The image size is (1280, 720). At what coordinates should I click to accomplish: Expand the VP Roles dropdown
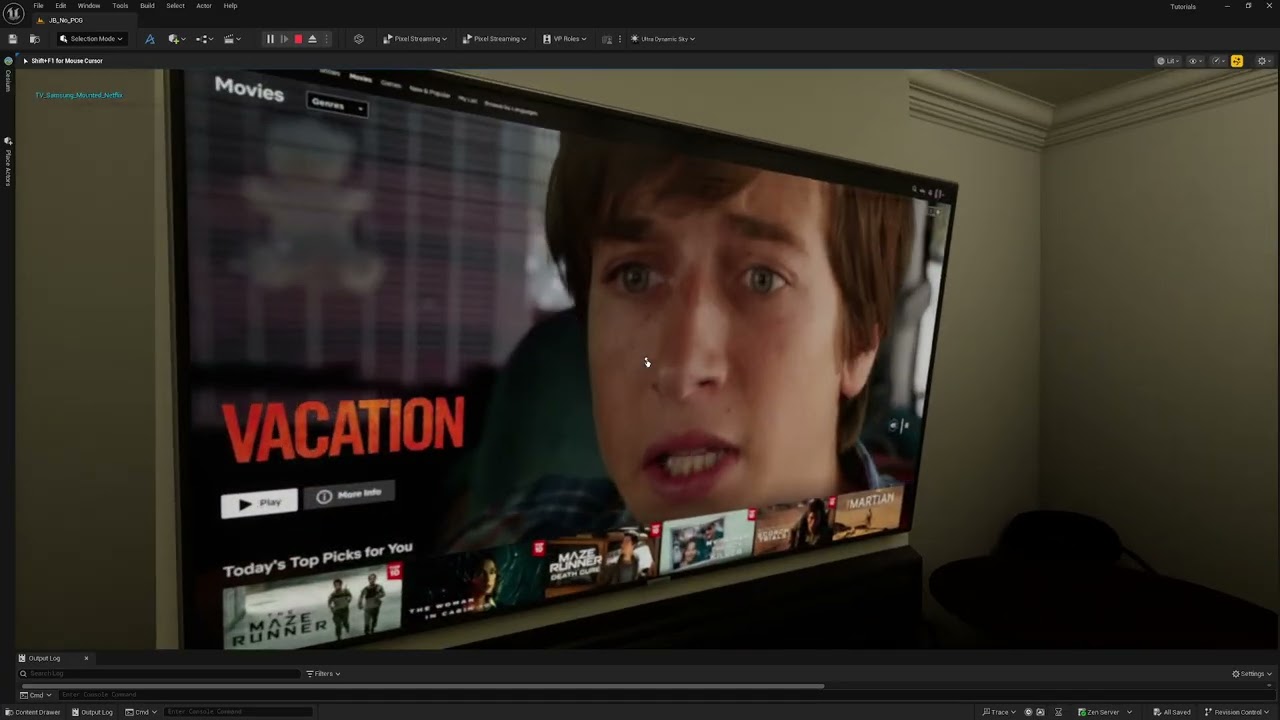564,39
